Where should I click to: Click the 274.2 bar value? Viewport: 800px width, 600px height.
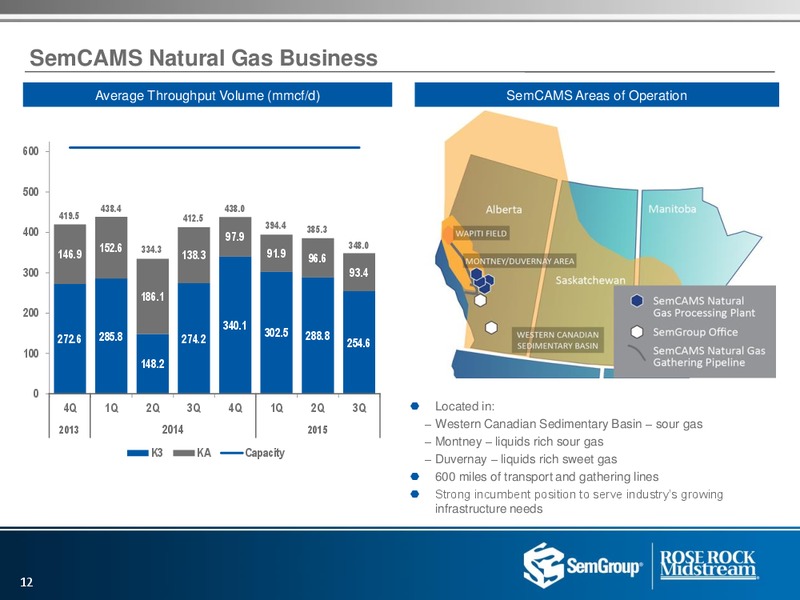(194, 339)
